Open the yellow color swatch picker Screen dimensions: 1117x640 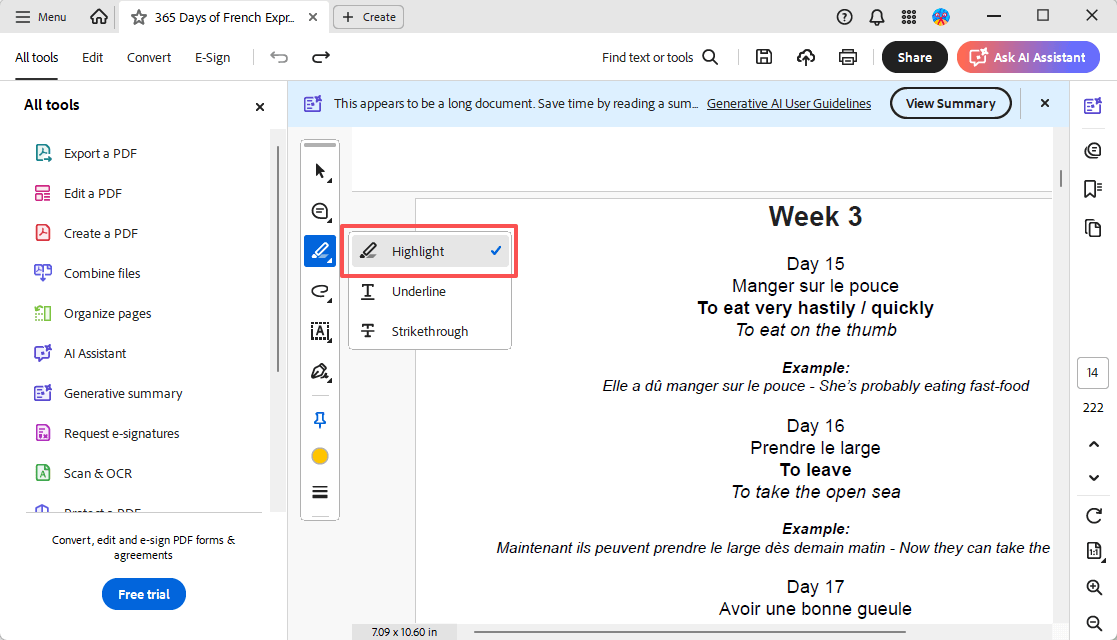pos(320,456)
